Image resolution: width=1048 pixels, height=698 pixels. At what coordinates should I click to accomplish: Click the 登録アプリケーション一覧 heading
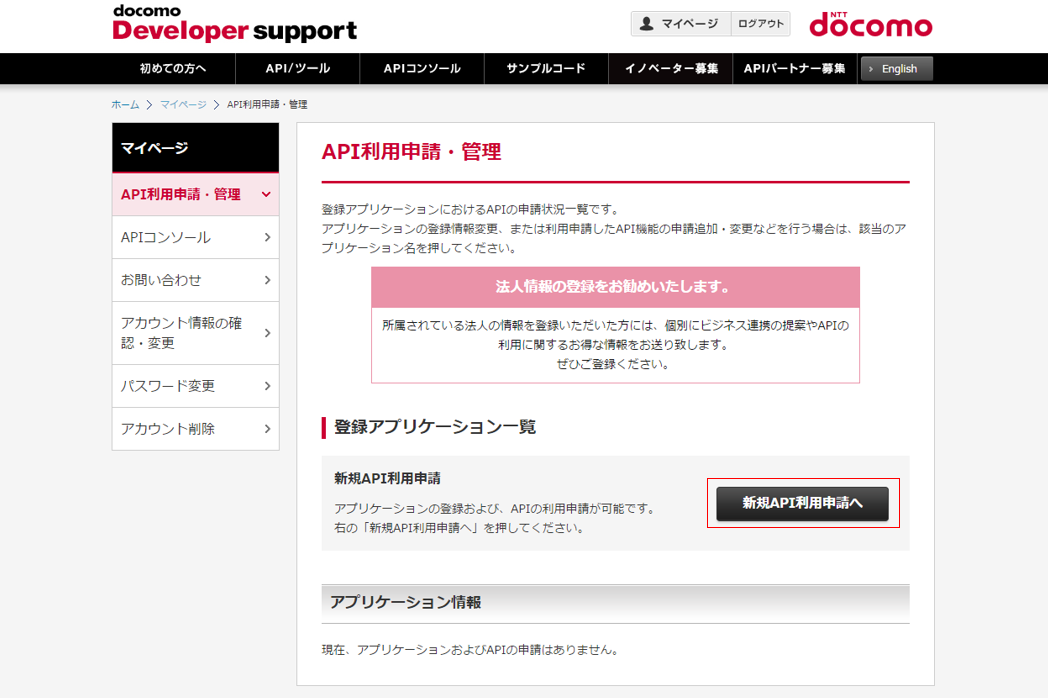(x=435, y=427)
